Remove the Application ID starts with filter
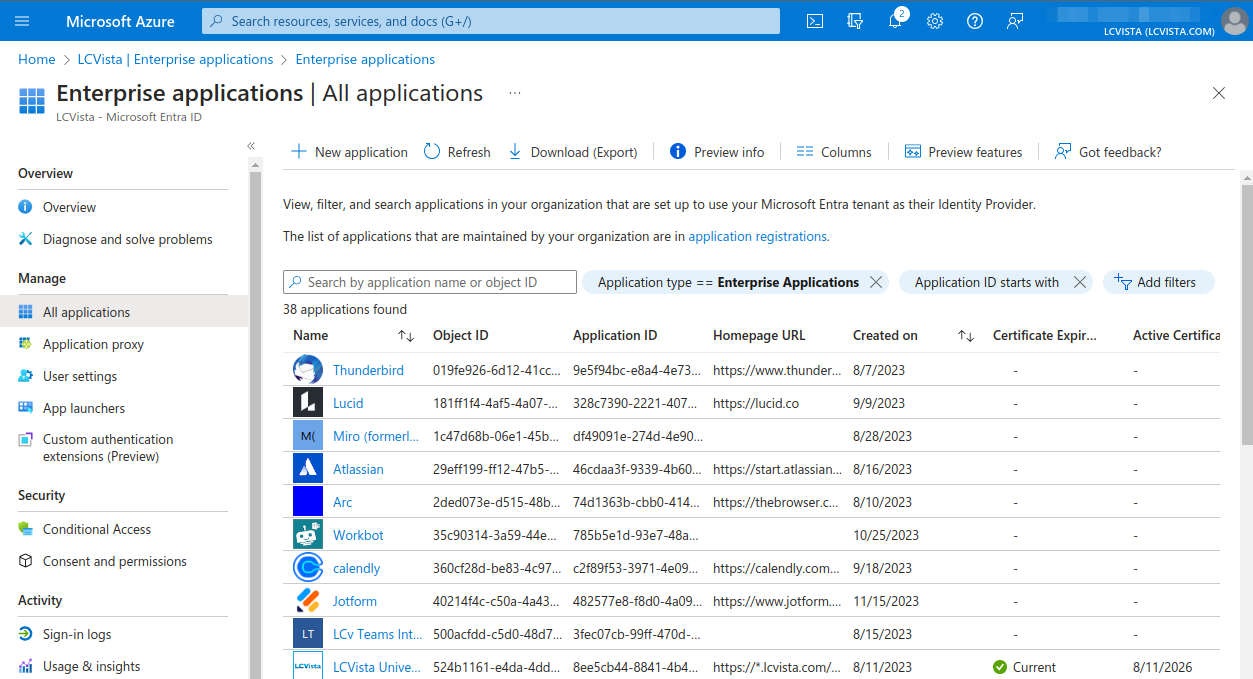Image resolution: width=1253 pixels, height=679 pixels. (x=1079, y=282)
